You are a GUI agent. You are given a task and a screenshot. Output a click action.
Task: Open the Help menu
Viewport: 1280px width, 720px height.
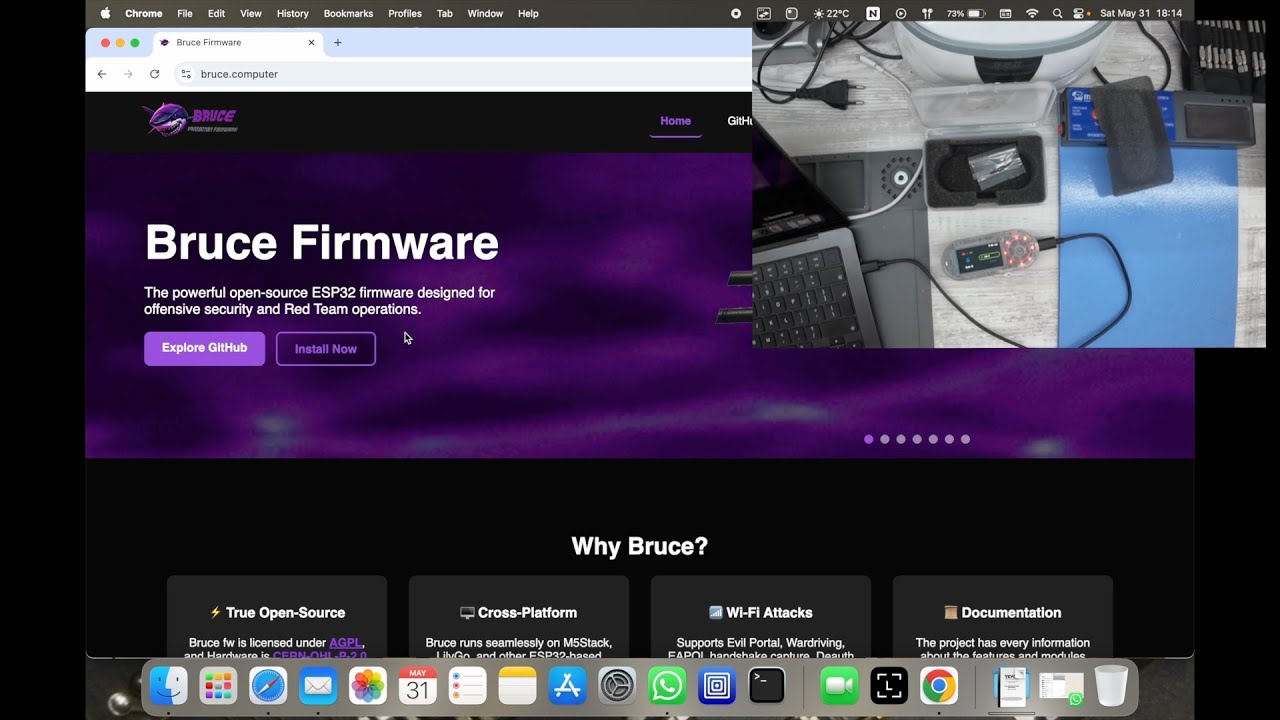tap(528, 13)
